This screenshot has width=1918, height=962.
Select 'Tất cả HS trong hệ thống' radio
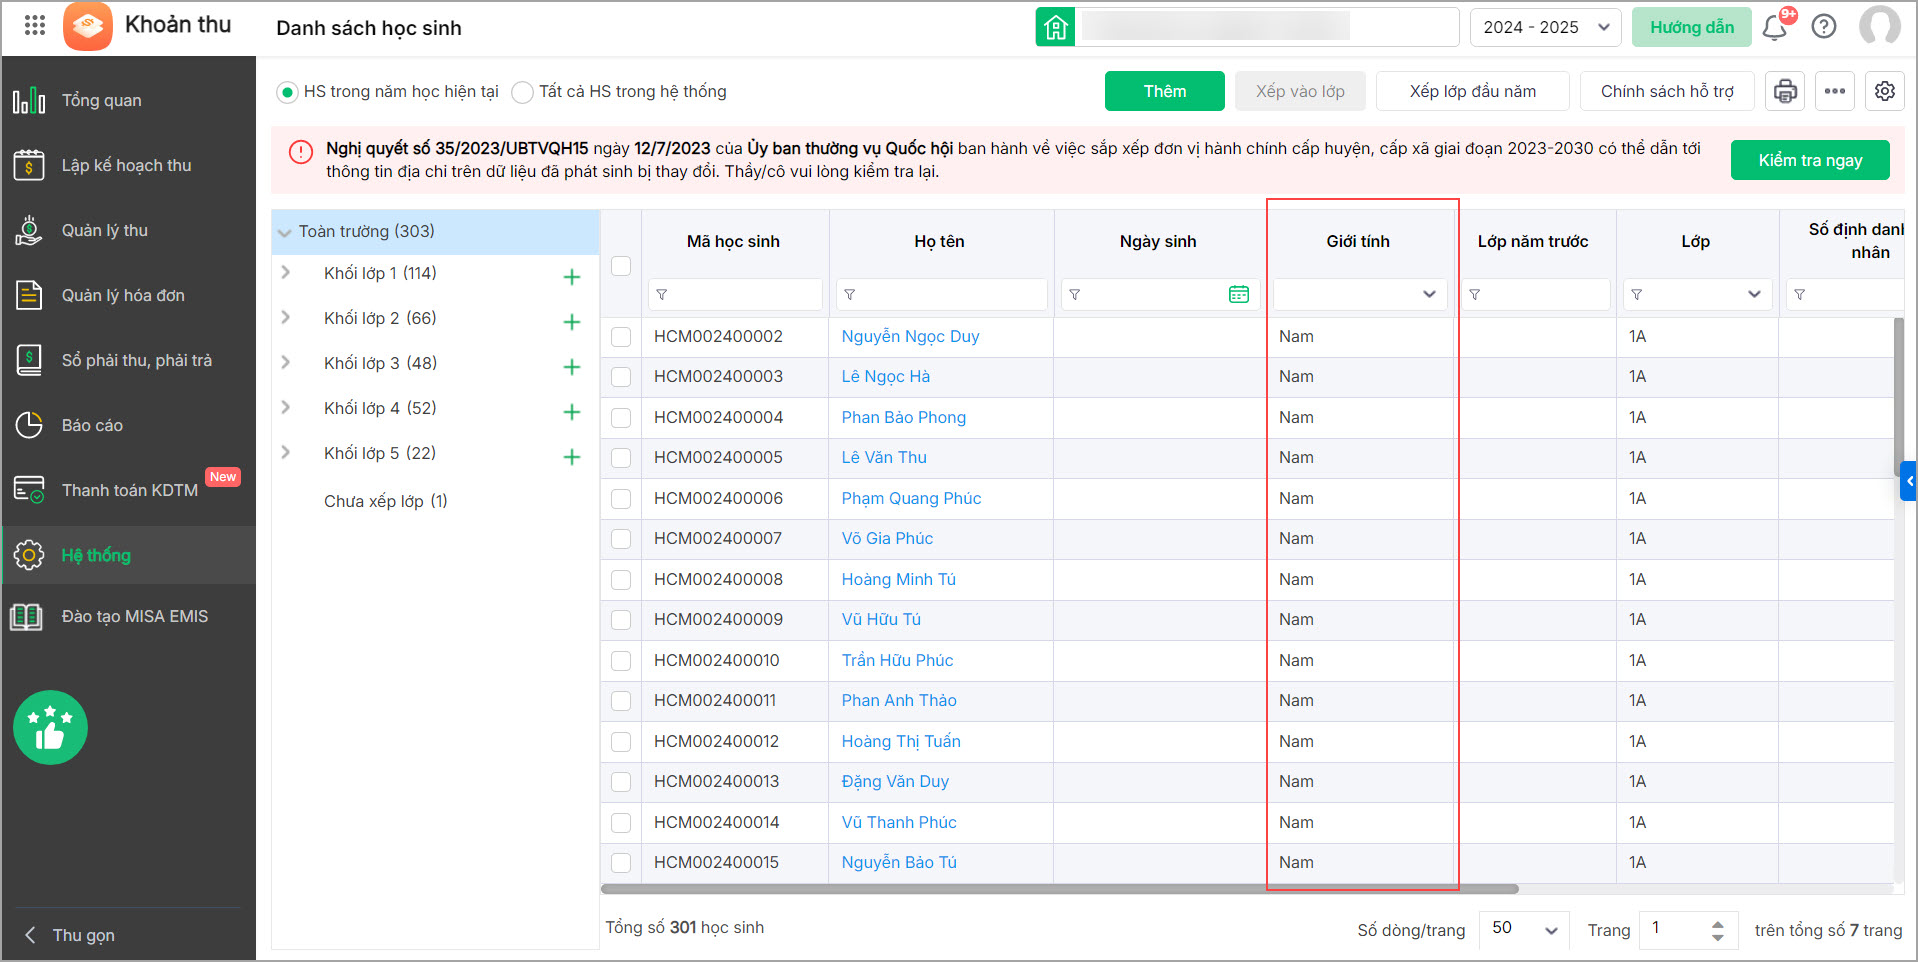[522, 92]
